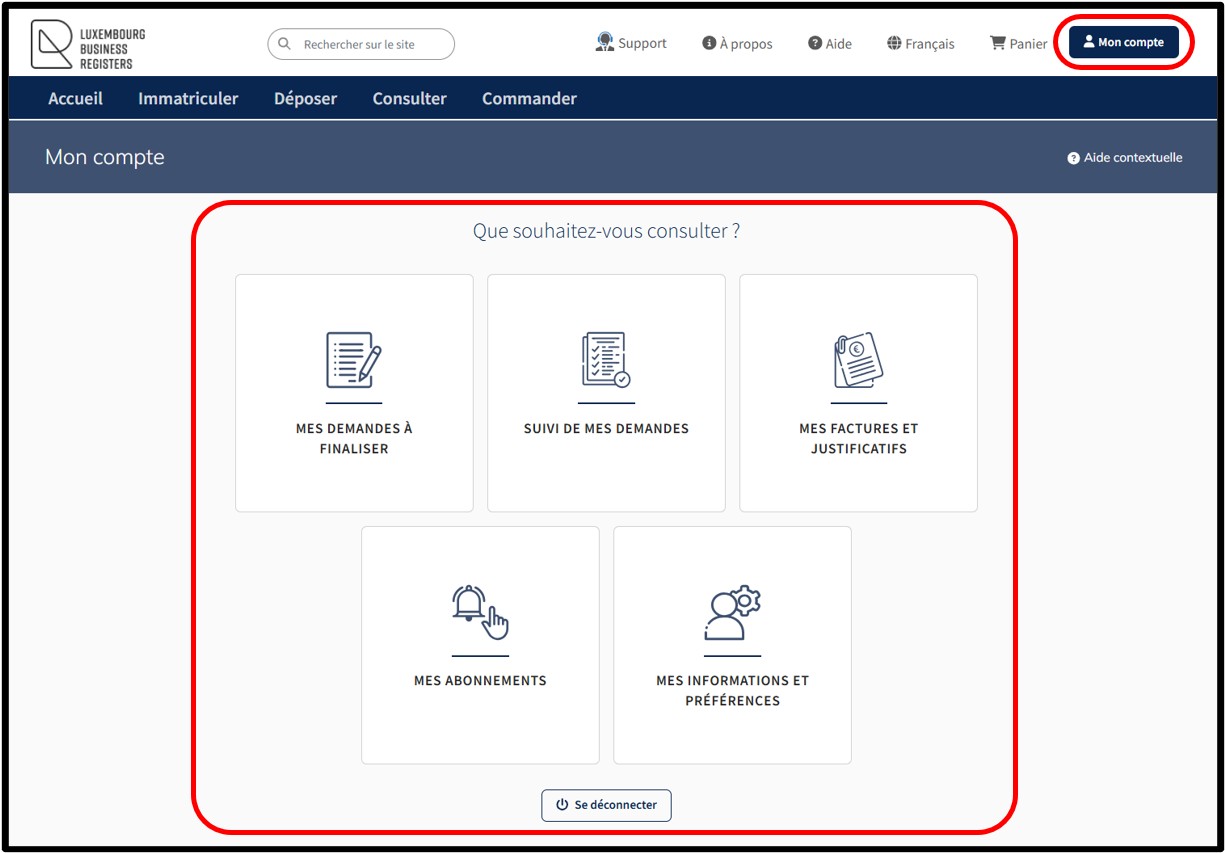Click the magnifier icon in search box

[285, 44]
